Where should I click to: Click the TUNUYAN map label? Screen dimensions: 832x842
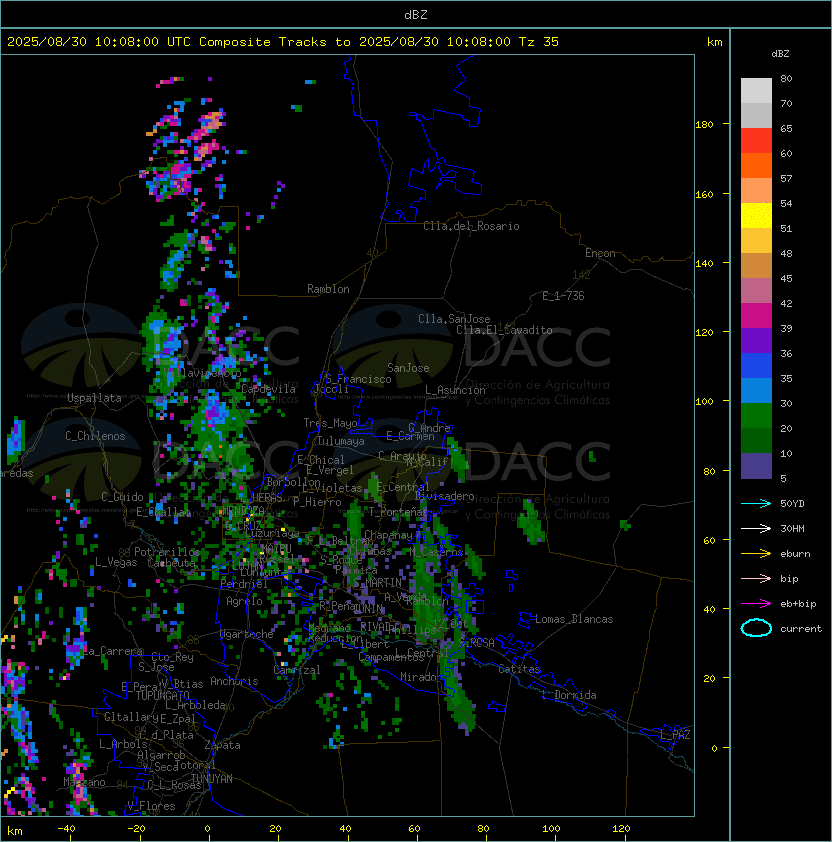click(212, 779)
